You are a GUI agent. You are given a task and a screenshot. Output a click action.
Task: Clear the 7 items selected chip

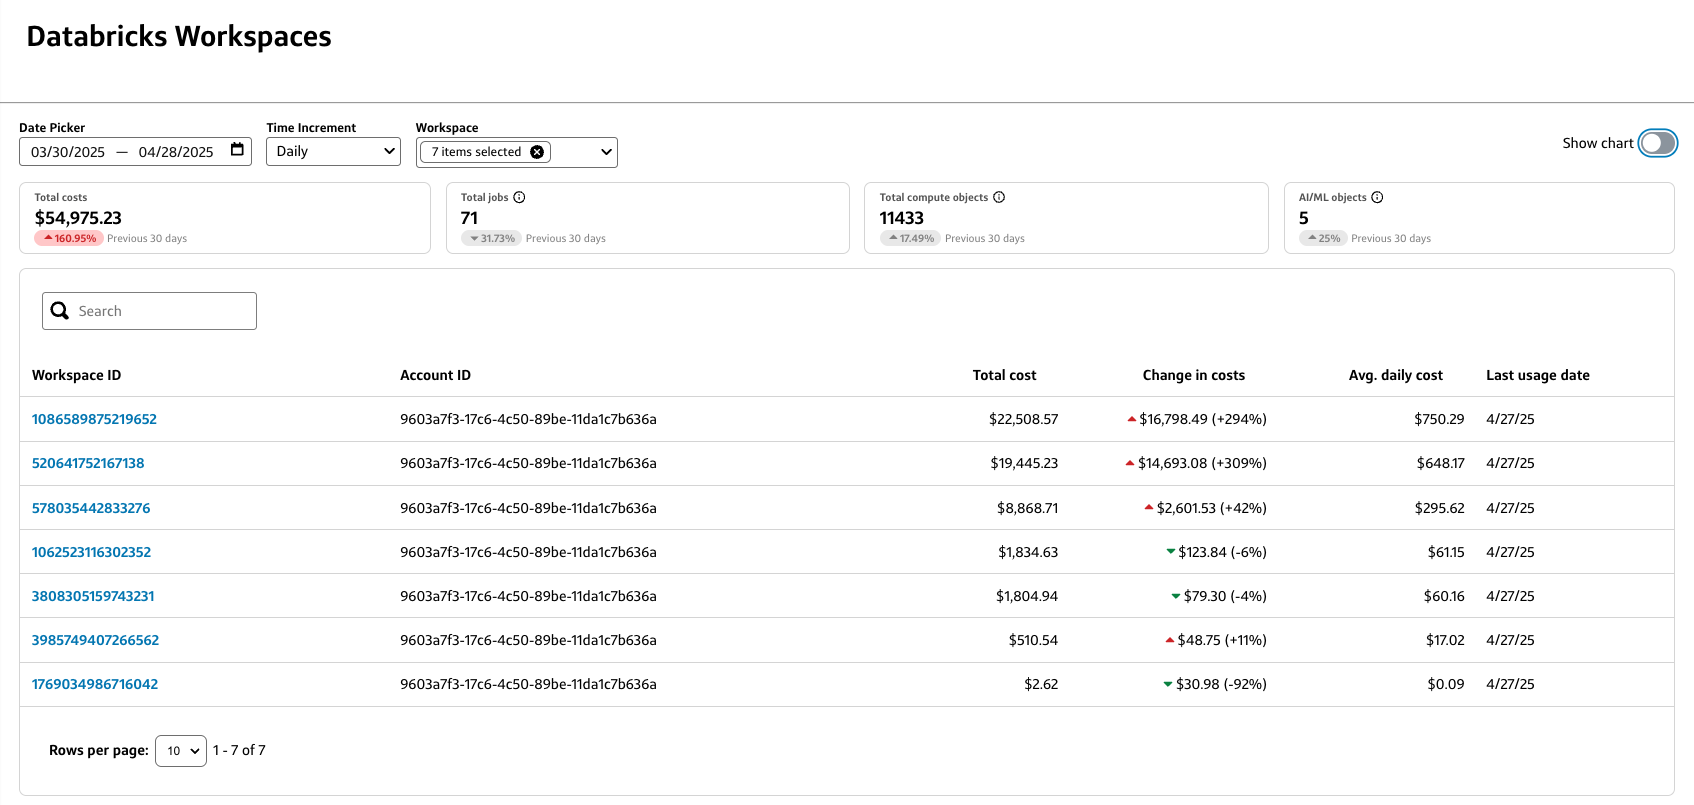(x=537, y=152)
